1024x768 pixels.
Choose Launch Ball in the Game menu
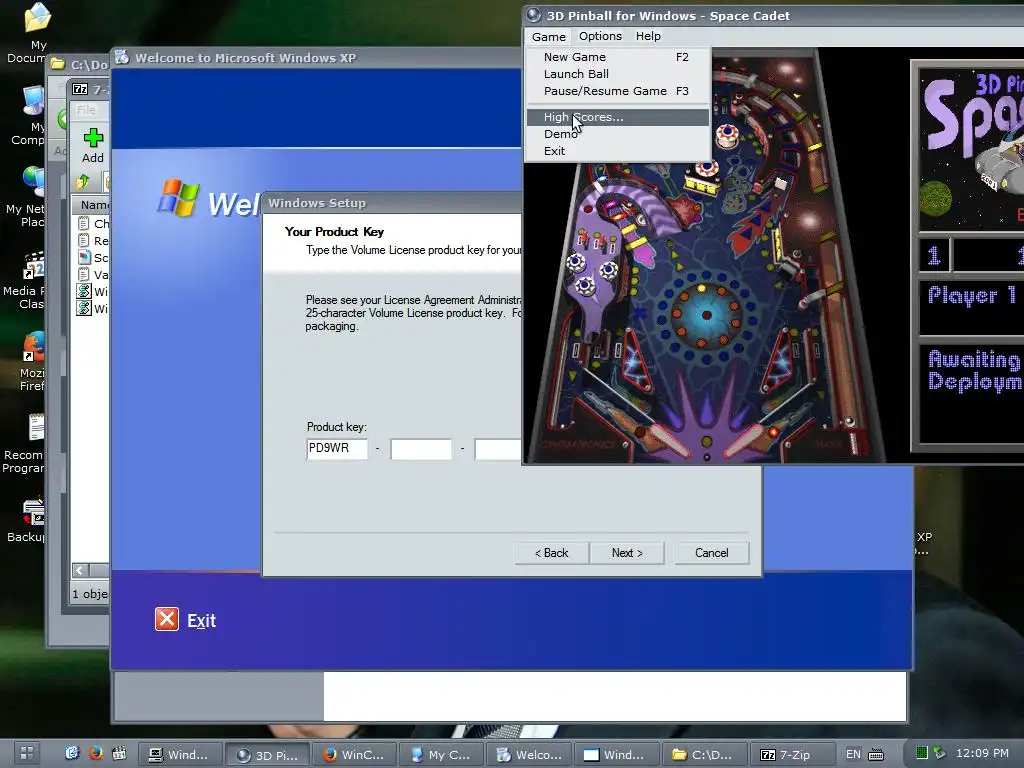pos(617,74)
